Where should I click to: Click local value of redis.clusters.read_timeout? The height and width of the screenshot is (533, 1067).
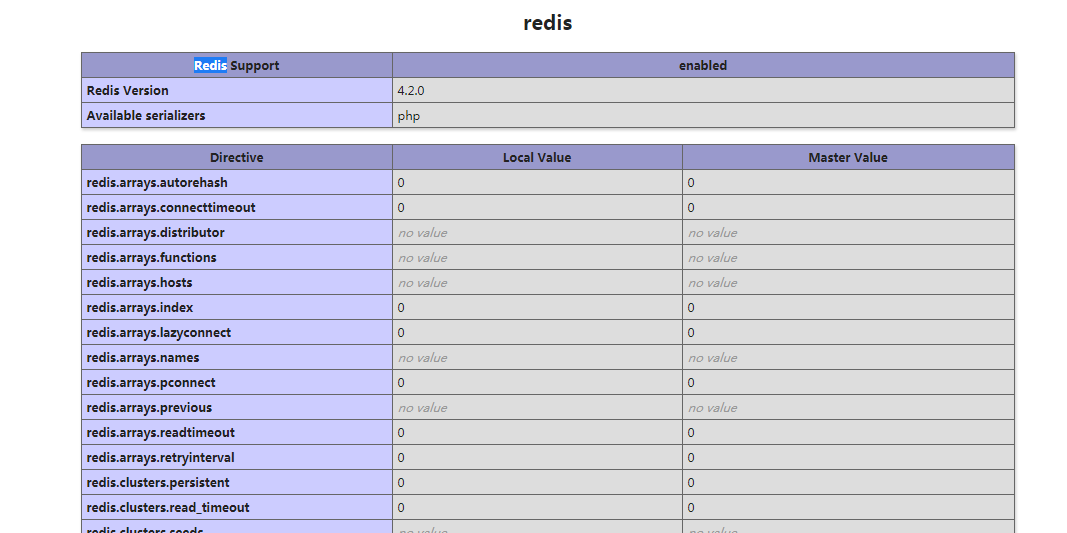coord(401,508)
